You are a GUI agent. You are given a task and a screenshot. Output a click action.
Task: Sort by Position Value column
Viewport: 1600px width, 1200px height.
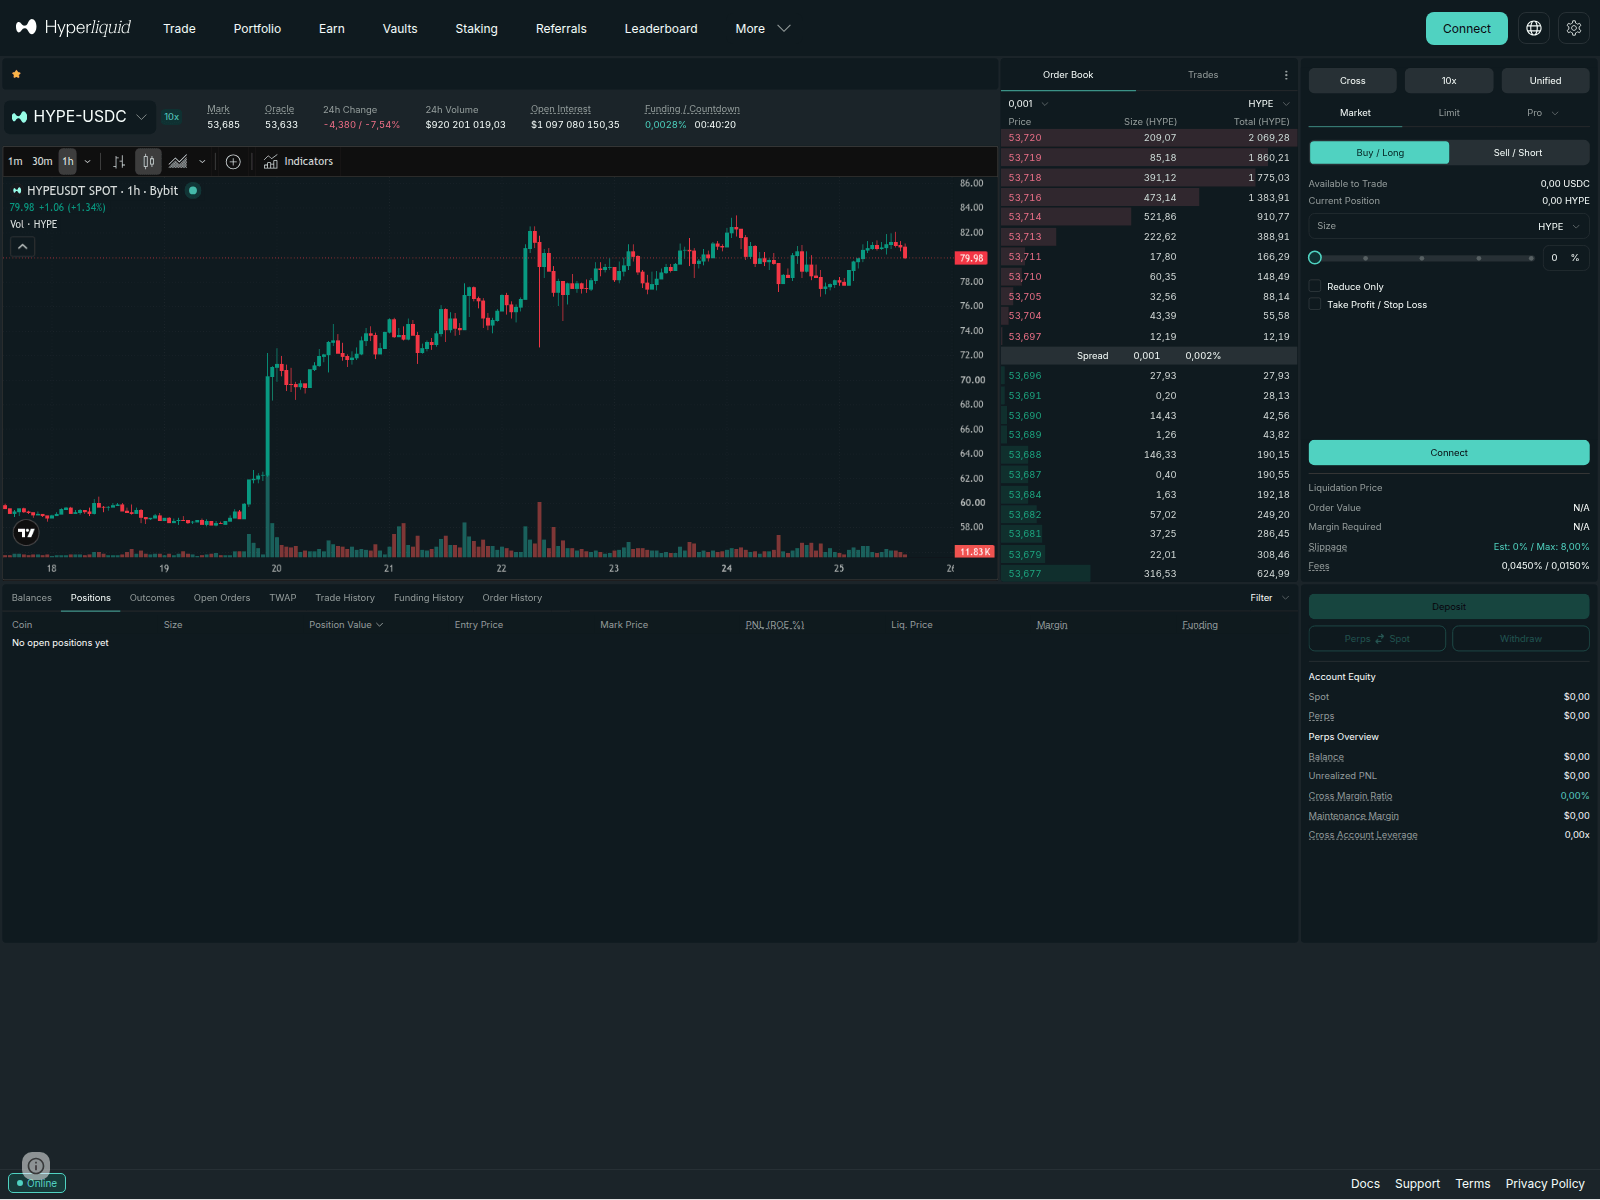click(346, 625)
